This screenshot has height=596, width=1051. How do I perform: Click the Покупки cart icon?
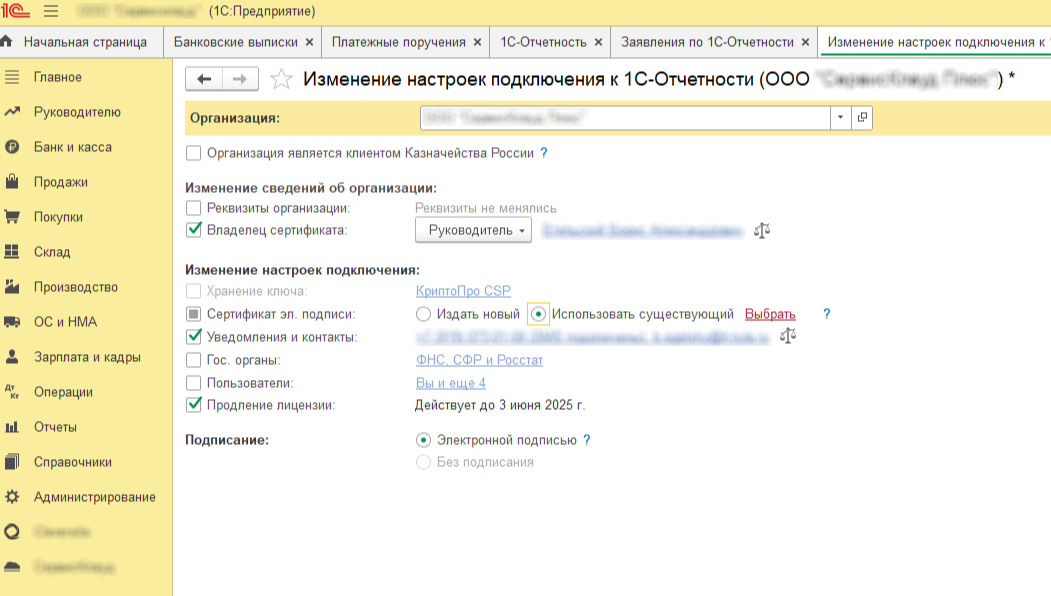click(x=12, y=217)
